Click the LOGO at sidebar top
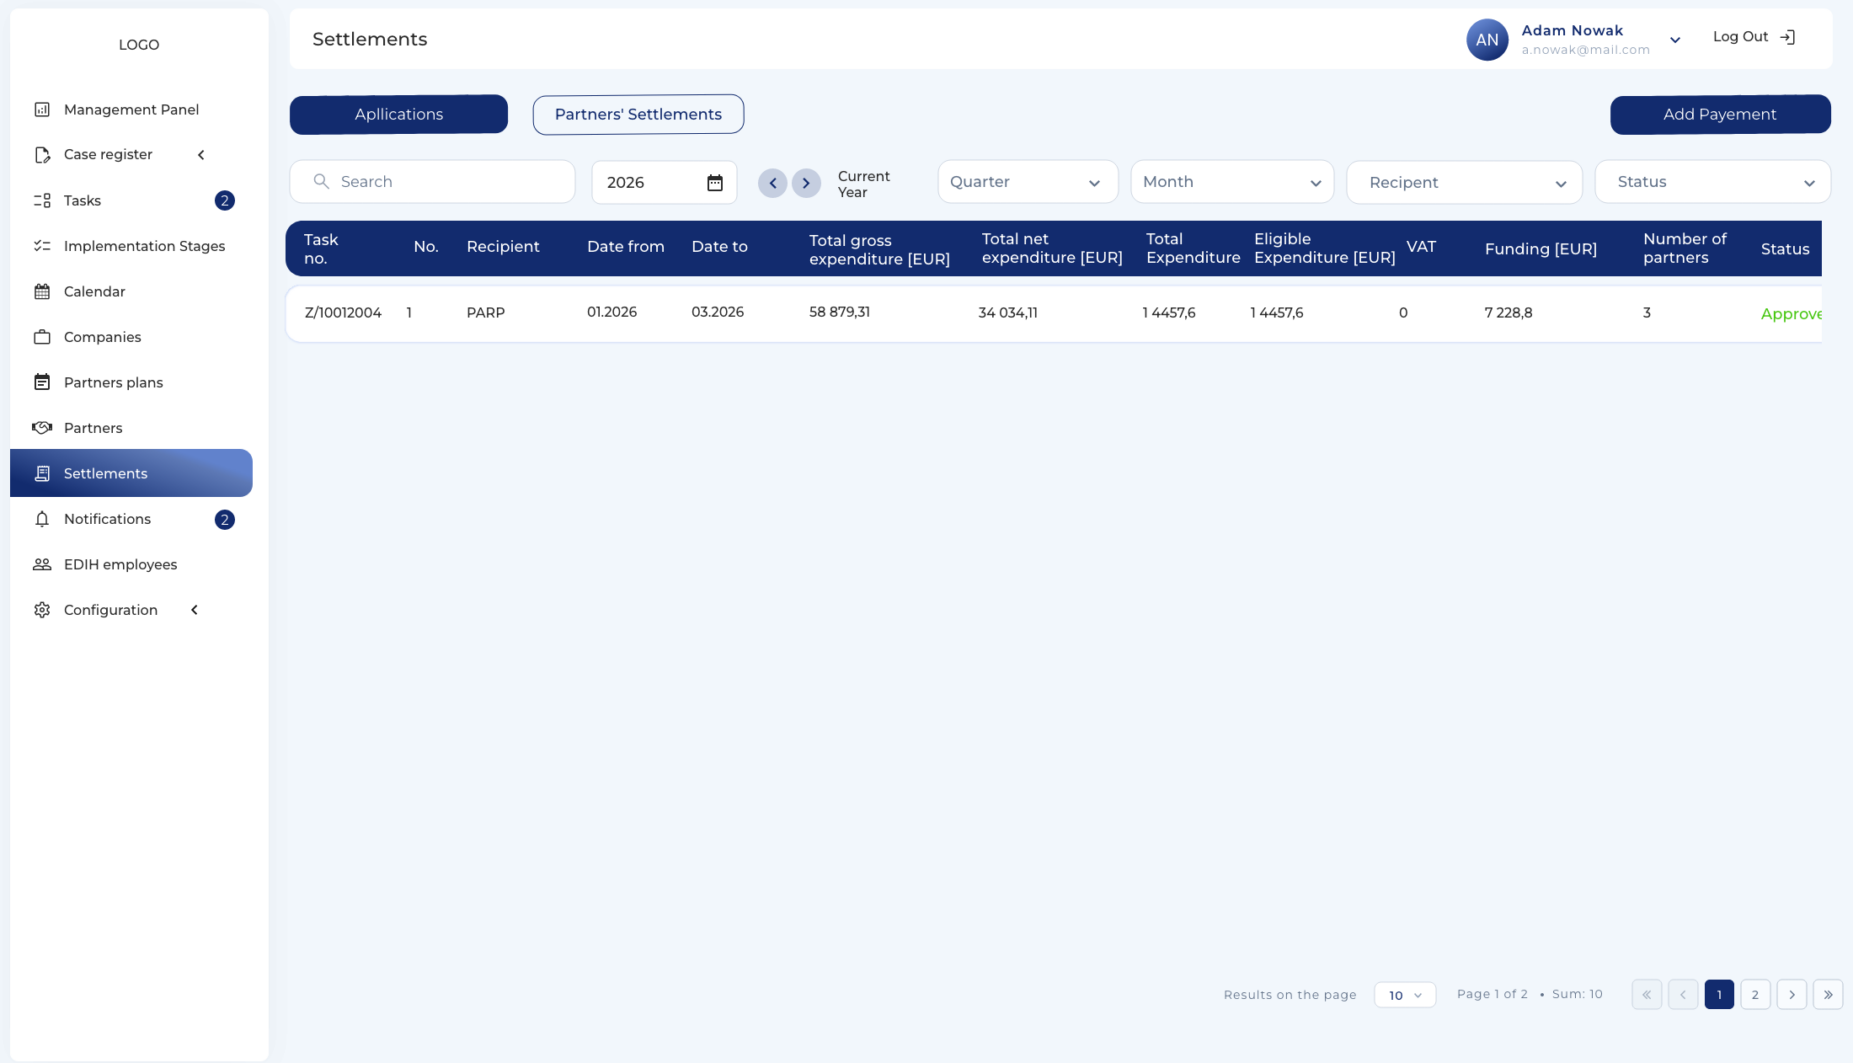Viewport: 1853px width, 1063px height. (x=139, y=44)
